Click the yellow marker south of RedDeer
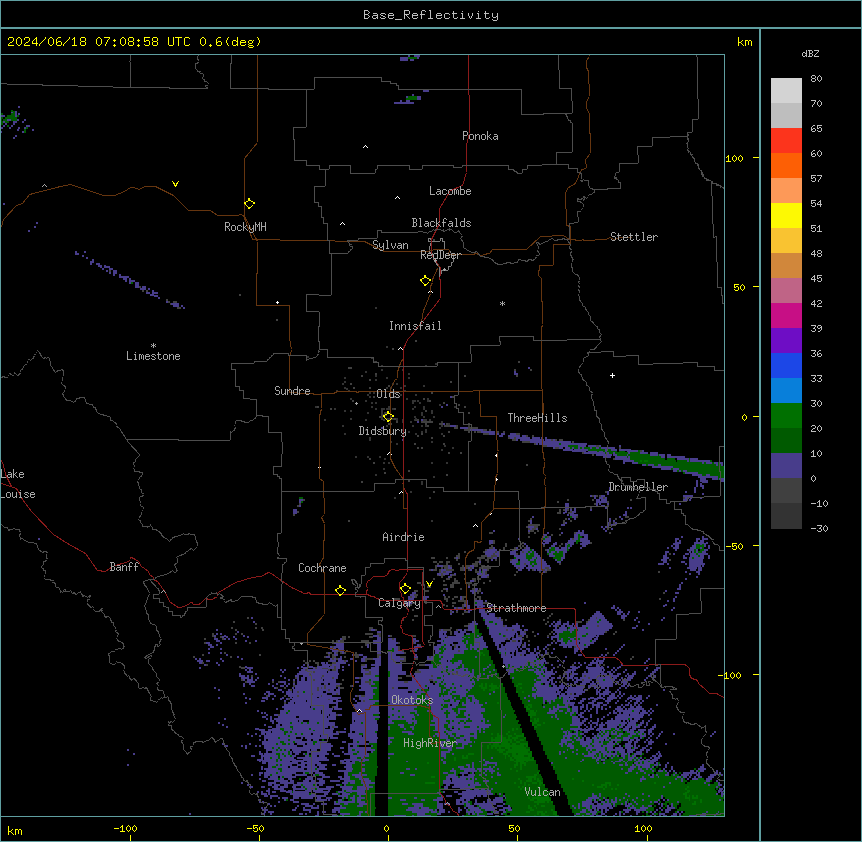 (425, 281)
